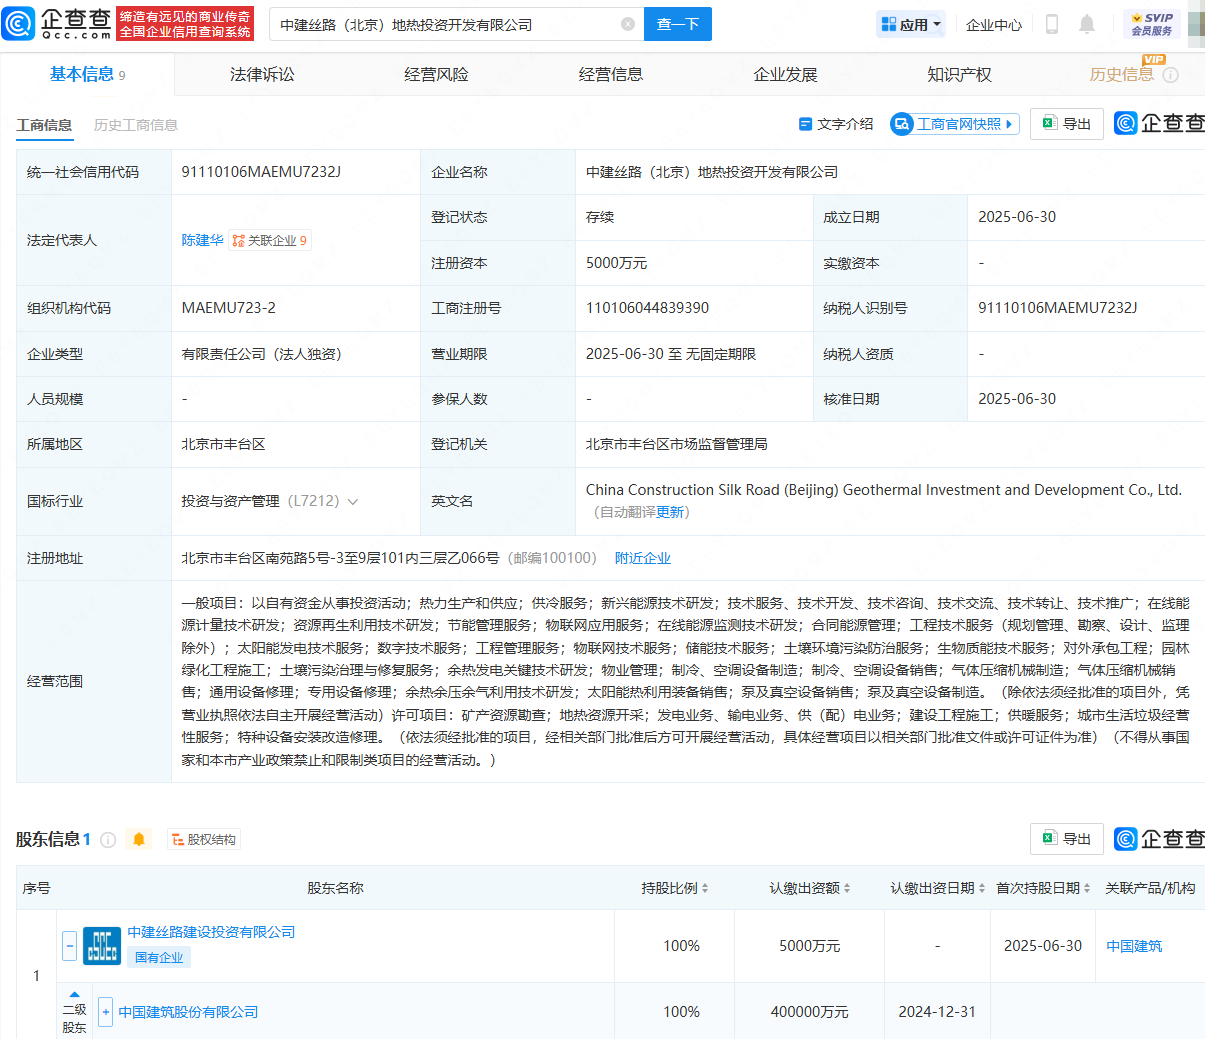The width and height of the screenshot is (1205, 1039).
Task: Open 中国建筑股份有限公司 link
Action: [188, 1012]
